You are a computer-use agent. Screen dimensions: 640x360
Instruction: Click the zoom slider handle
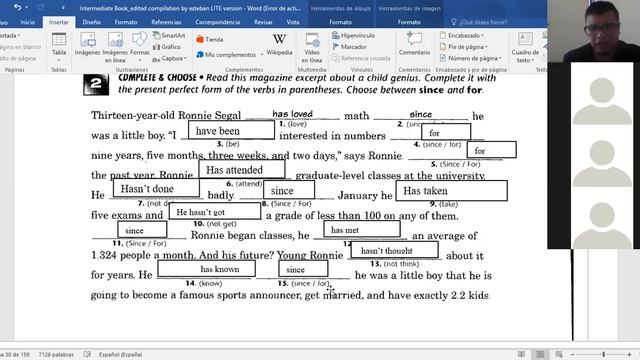pos(604,354)
